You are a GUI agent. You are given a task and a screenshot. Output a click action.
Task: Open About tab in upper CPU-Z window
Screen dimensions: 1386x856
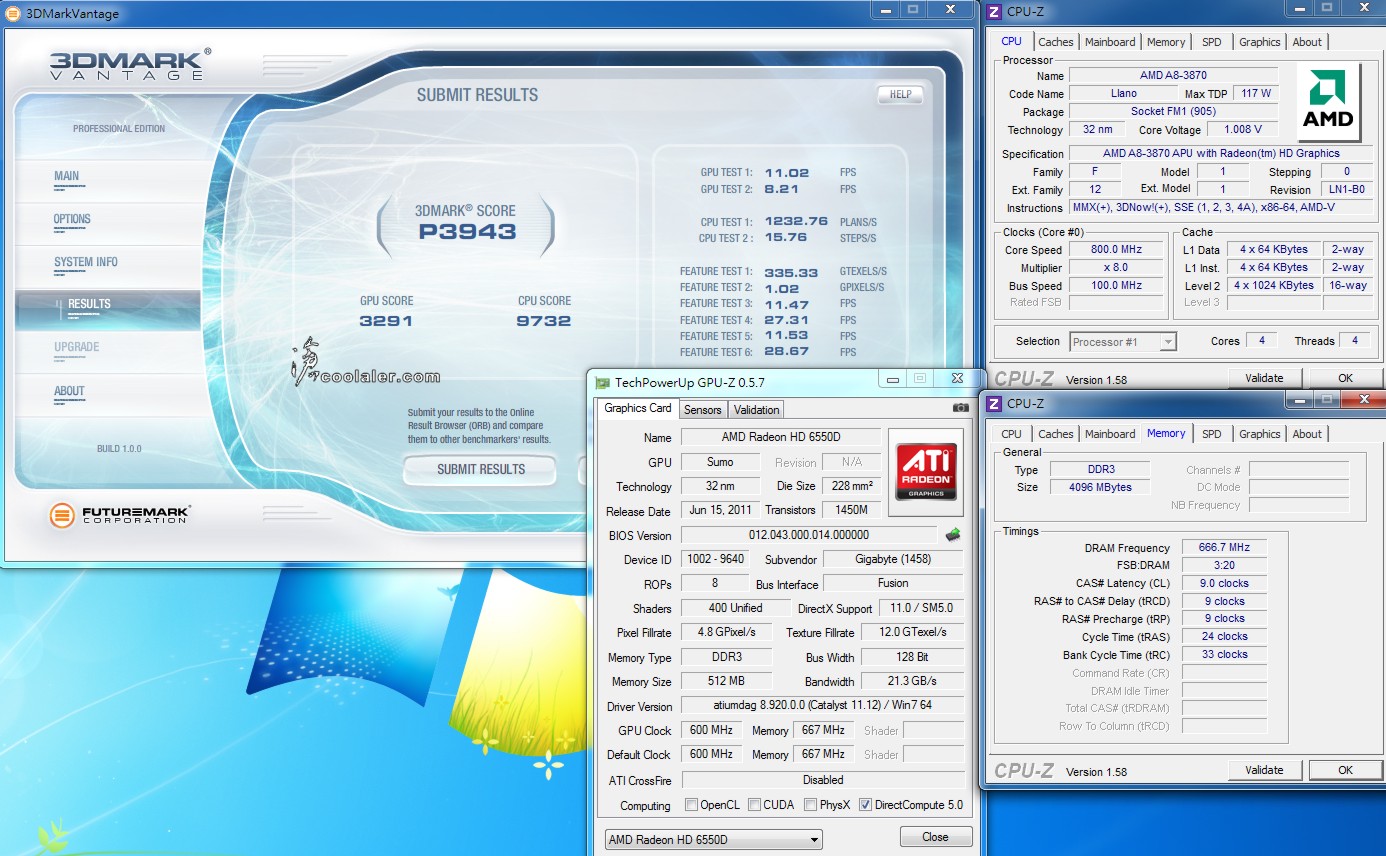1307,42
